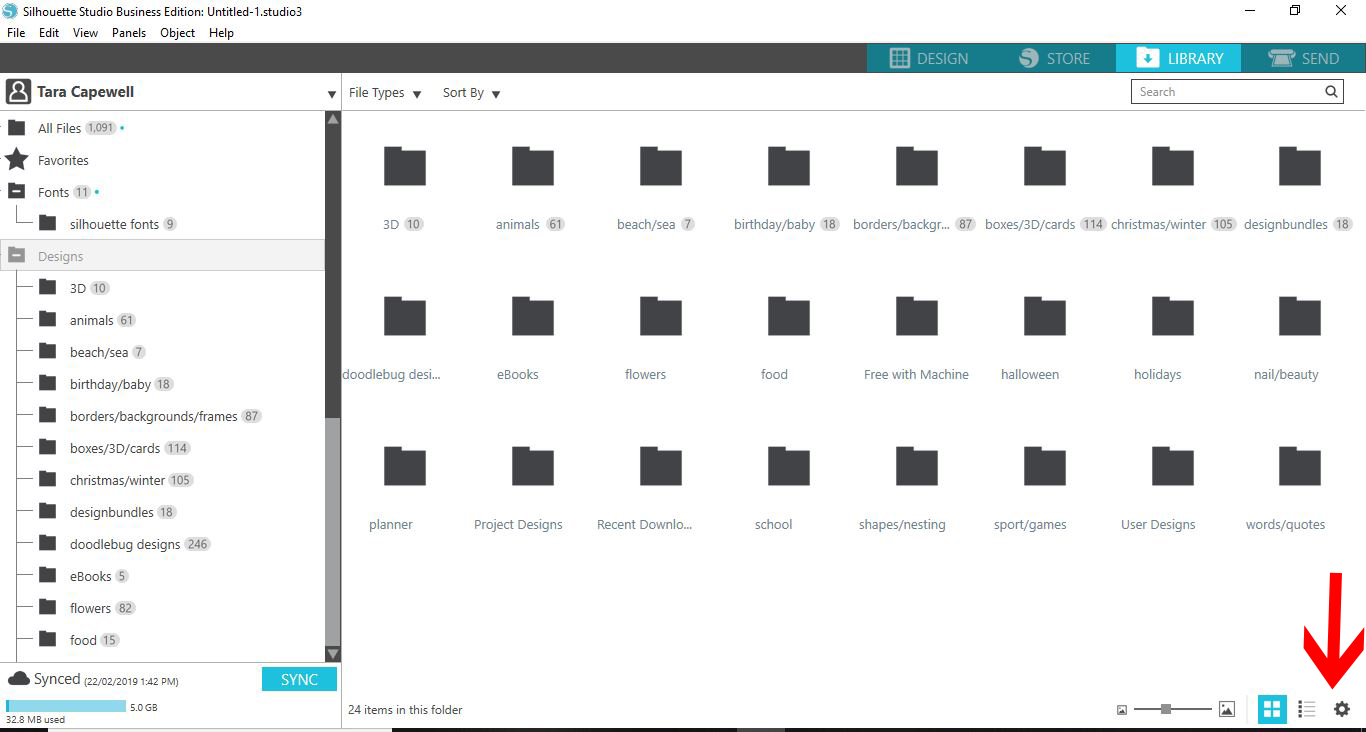Click the storage usage progress bar
The image size is (1366, 732).
[66, 706]
